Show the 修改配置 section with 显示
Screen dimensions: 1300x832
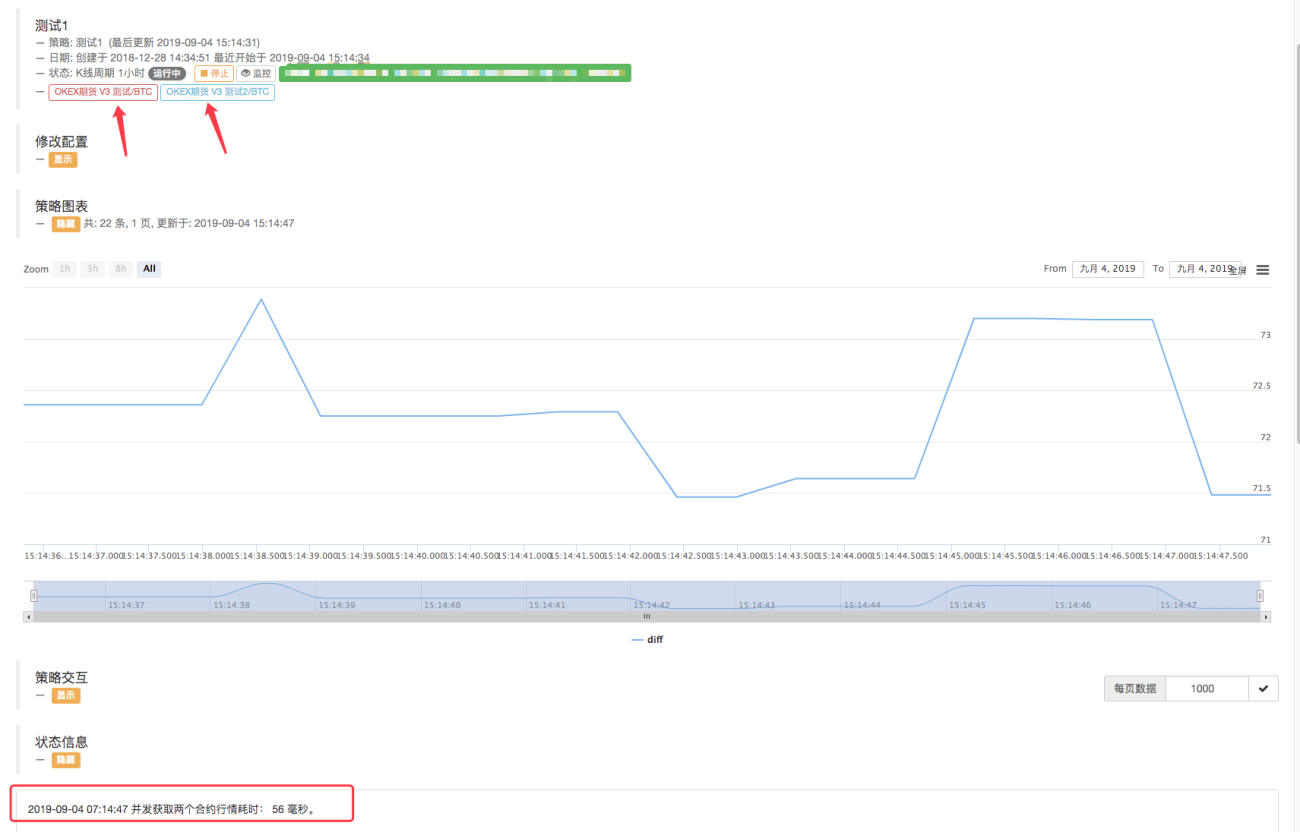63,159
